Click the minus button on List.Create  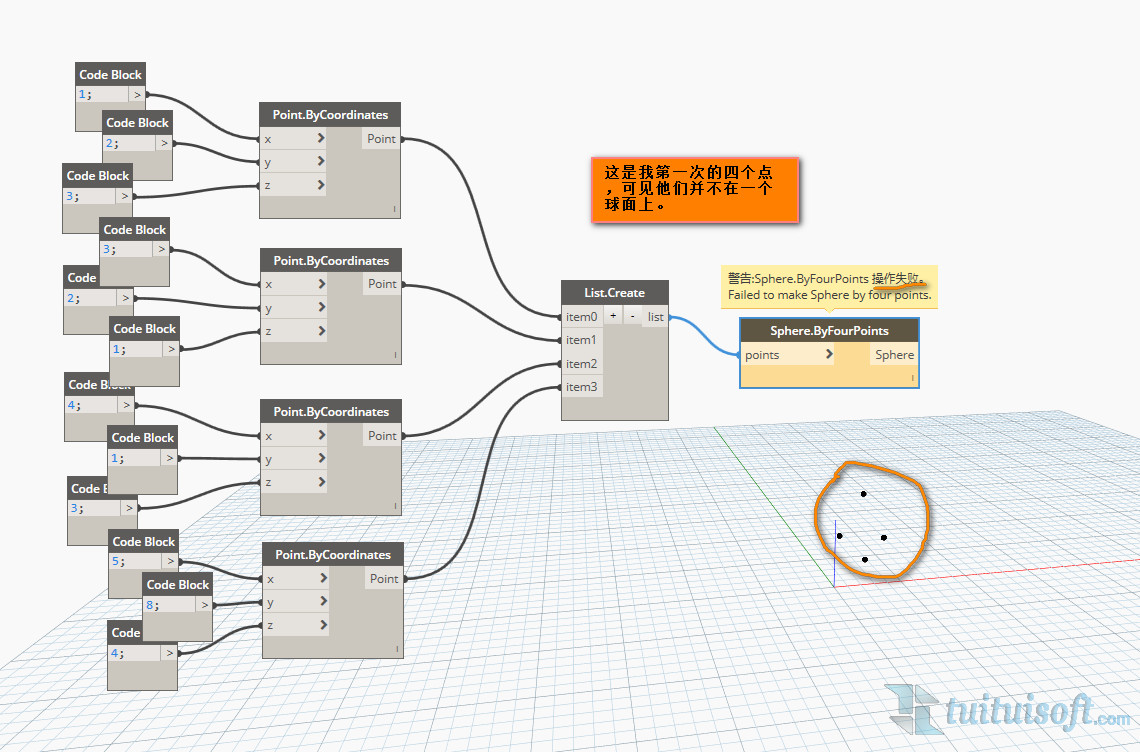pyautogui.click(x=632, y=316)
